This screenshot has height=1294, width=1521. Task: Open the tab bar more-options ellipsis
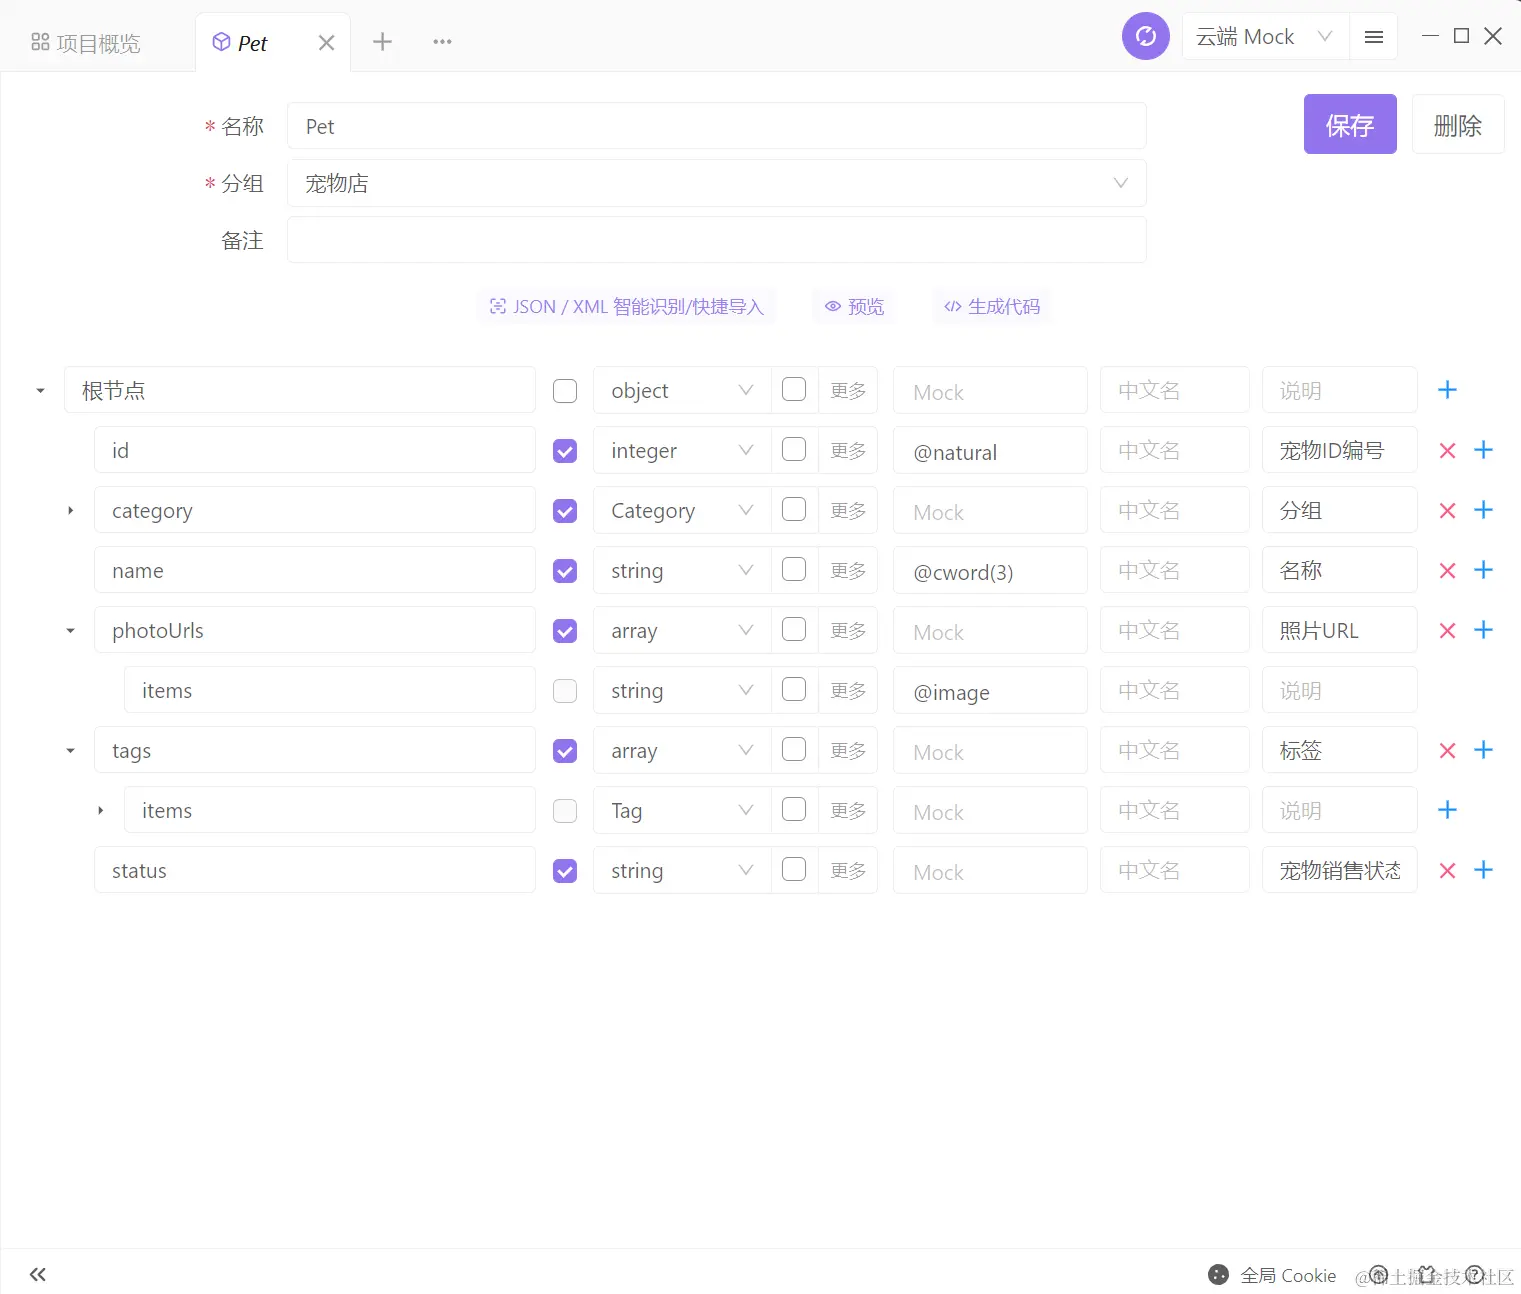pos(442,42)
